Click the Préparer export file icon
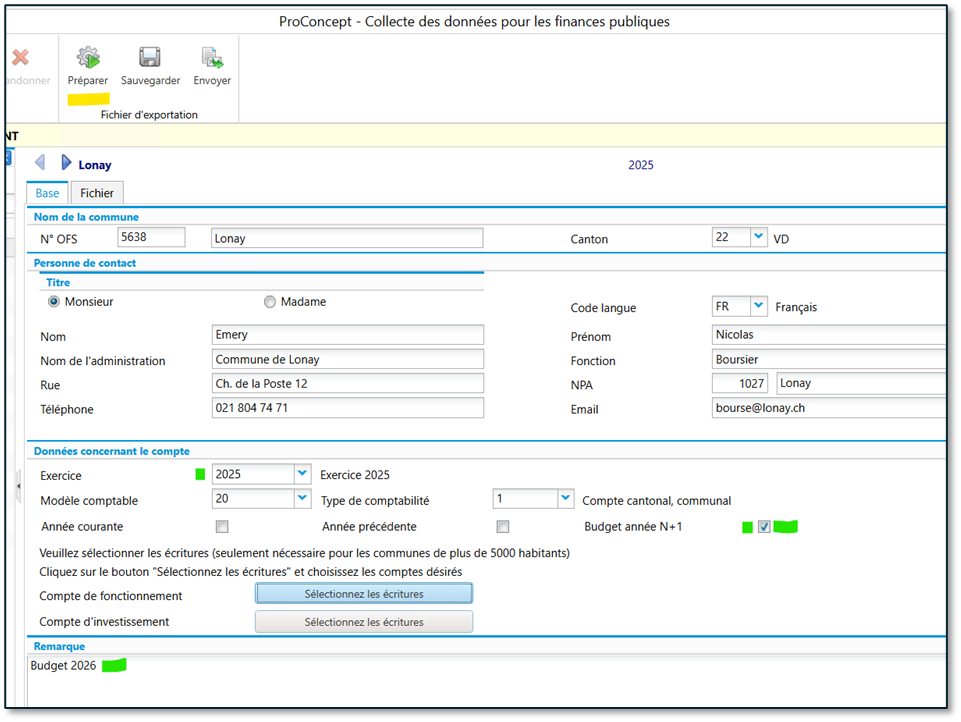 click(x=88, y=58)
